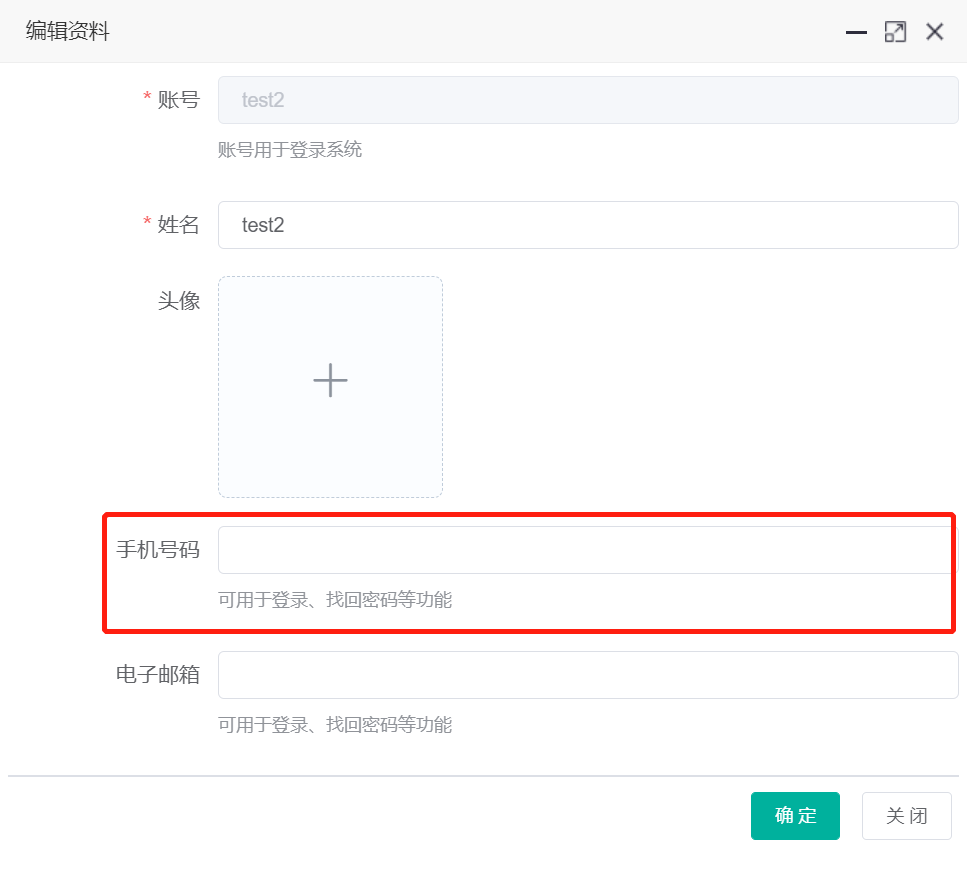Click the hint text below the 手机号码 field
The height and width of the screenshot is (895, 967).
point(335,600)
